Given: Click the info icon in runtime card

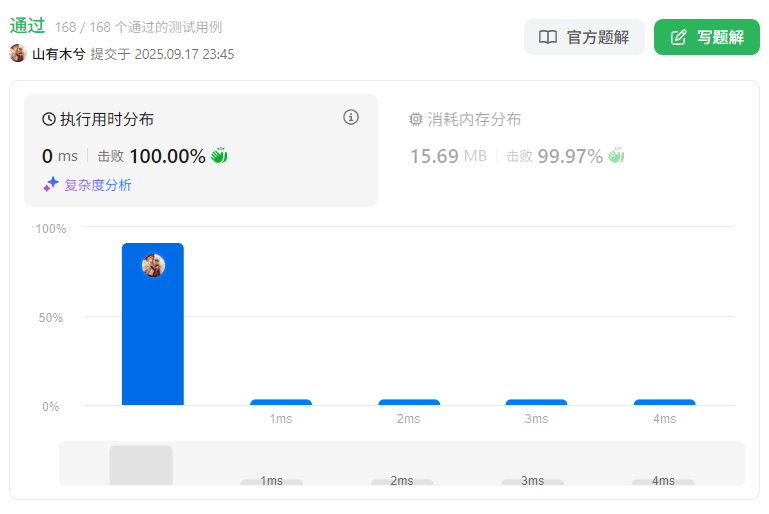Looking at the screenshot, I should click(351, 117).
